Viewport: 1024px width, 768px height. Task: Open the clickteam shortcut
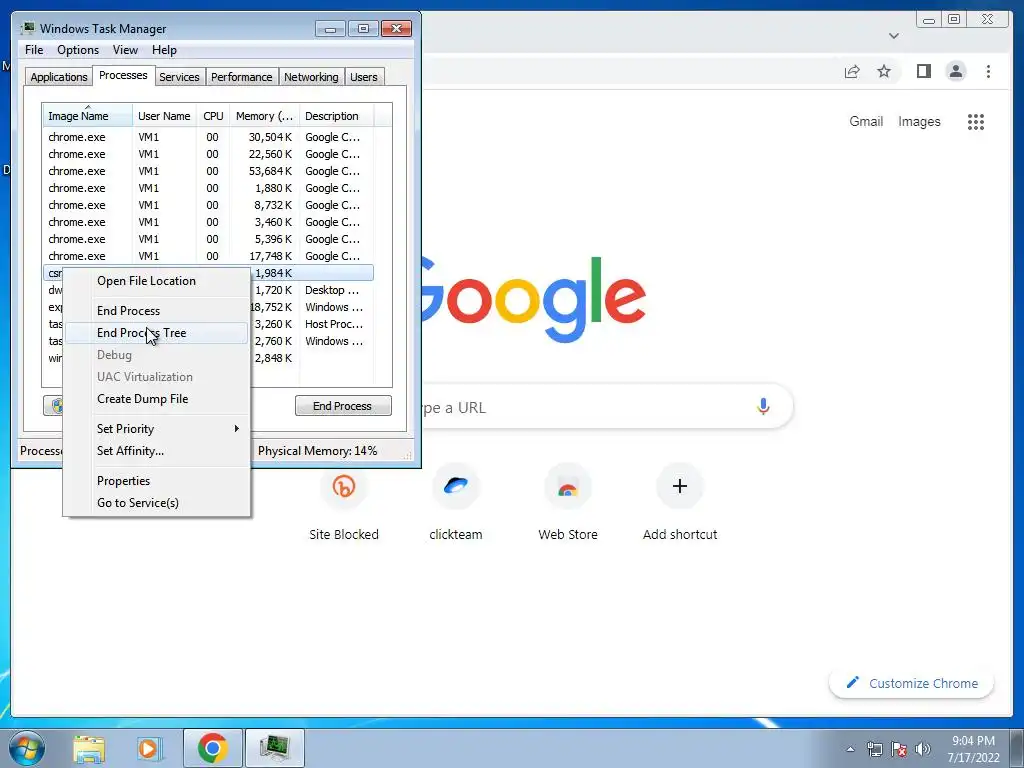coord(456,504)
